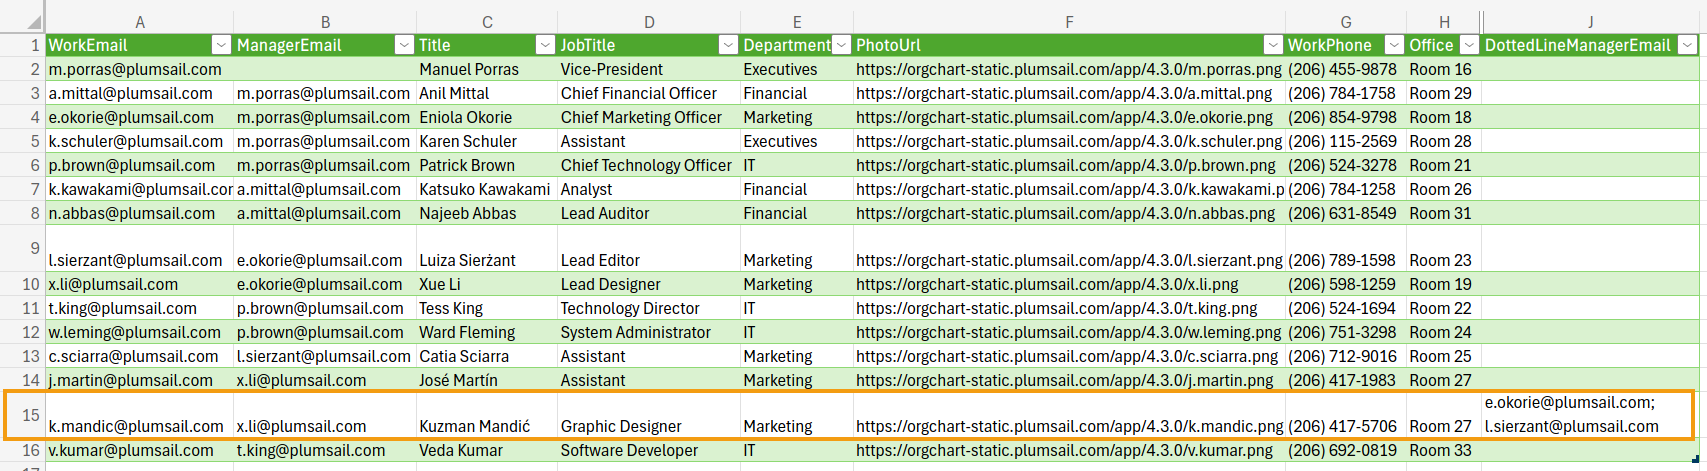The width and height of the screenshot is (1707, 471).
Task: Select the Analyst job title cell
Action: pyautogui.click(x=648, y=189)
